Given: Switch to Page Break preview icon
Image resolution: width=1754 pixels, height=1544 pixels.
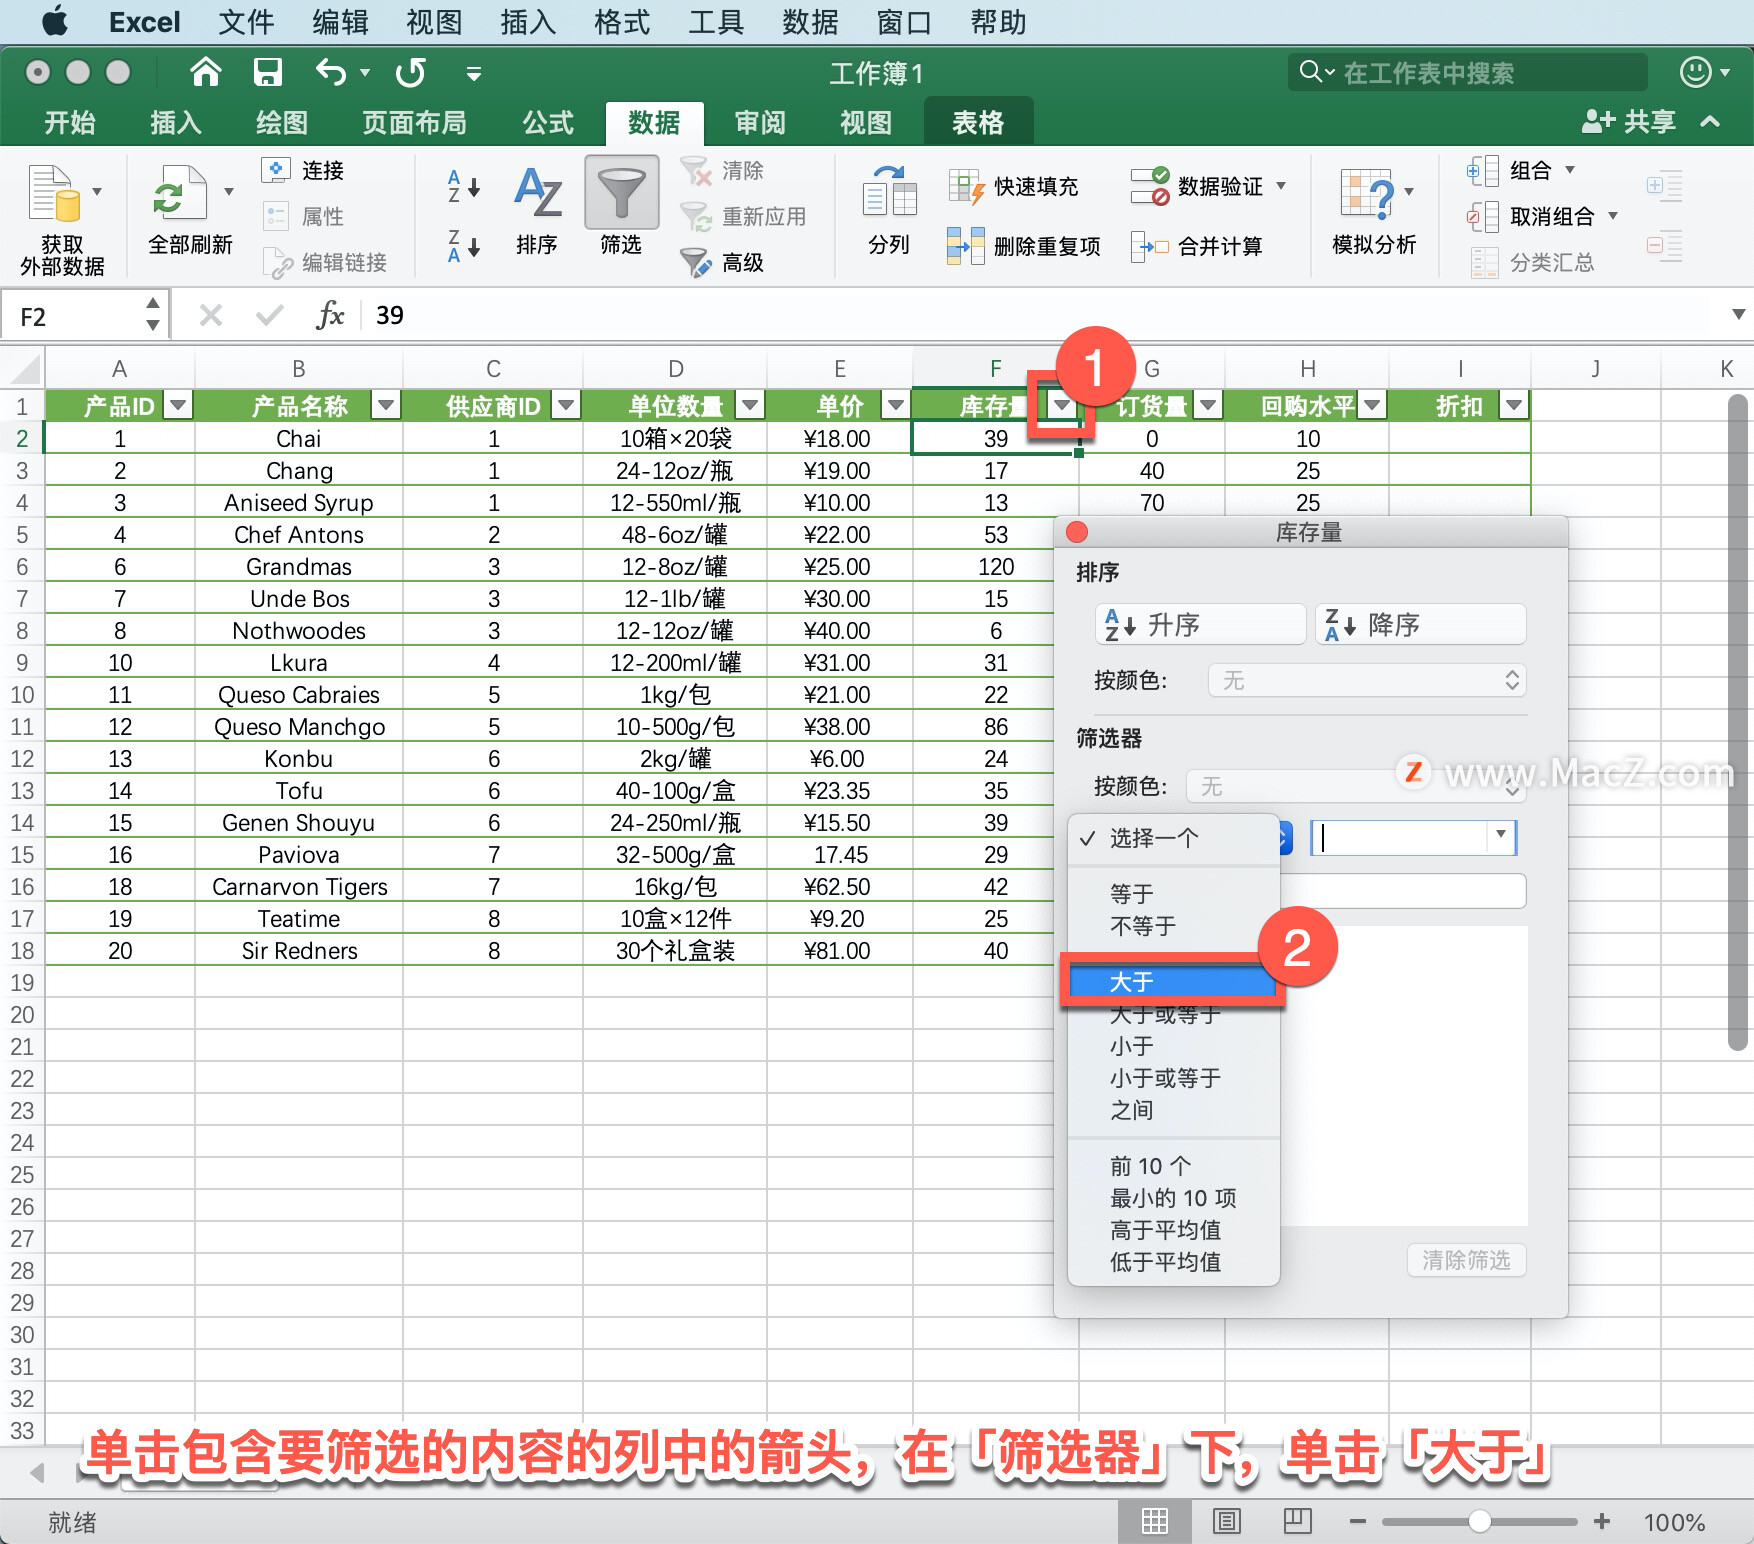Looking at the screenshot, I should (1297, 1521).
